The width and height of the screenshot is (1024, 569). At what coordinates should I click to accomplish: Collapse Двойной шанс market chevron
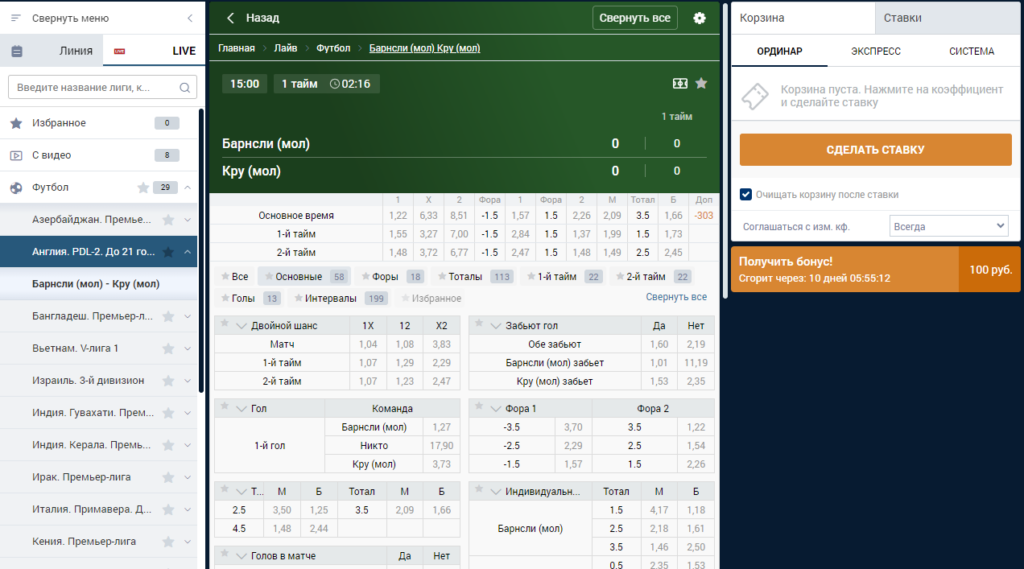pos(241,326)
